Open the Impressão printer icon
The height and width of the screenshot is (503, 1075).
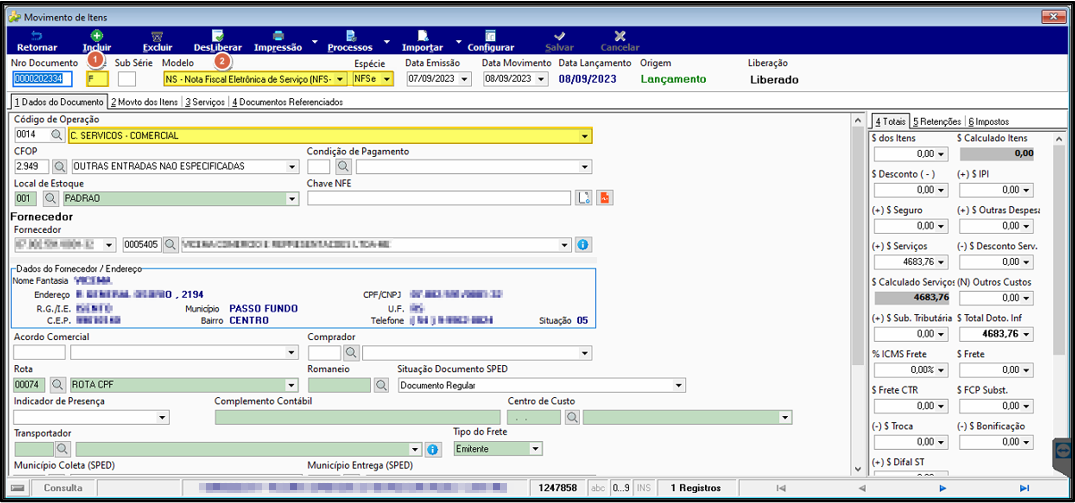278,36
